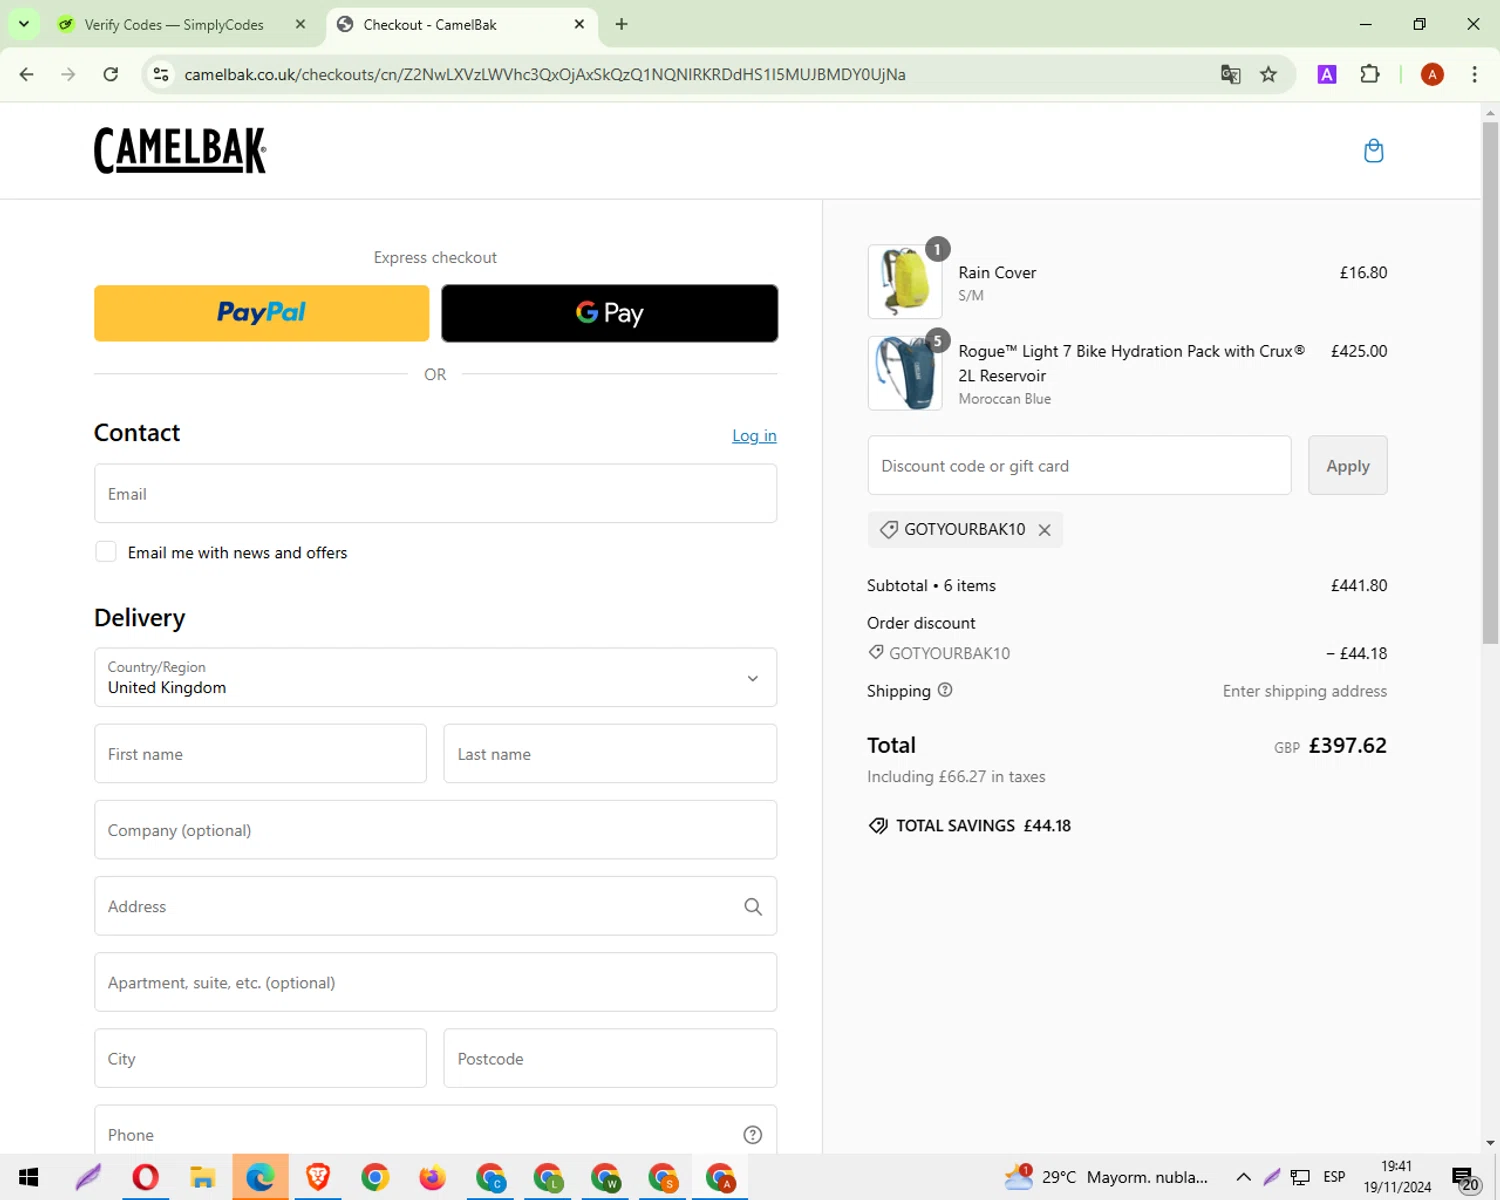Open the shopping bag cart icon
The width and height of the screenshot is (1500, 1200).
[x=1373, y=151]
